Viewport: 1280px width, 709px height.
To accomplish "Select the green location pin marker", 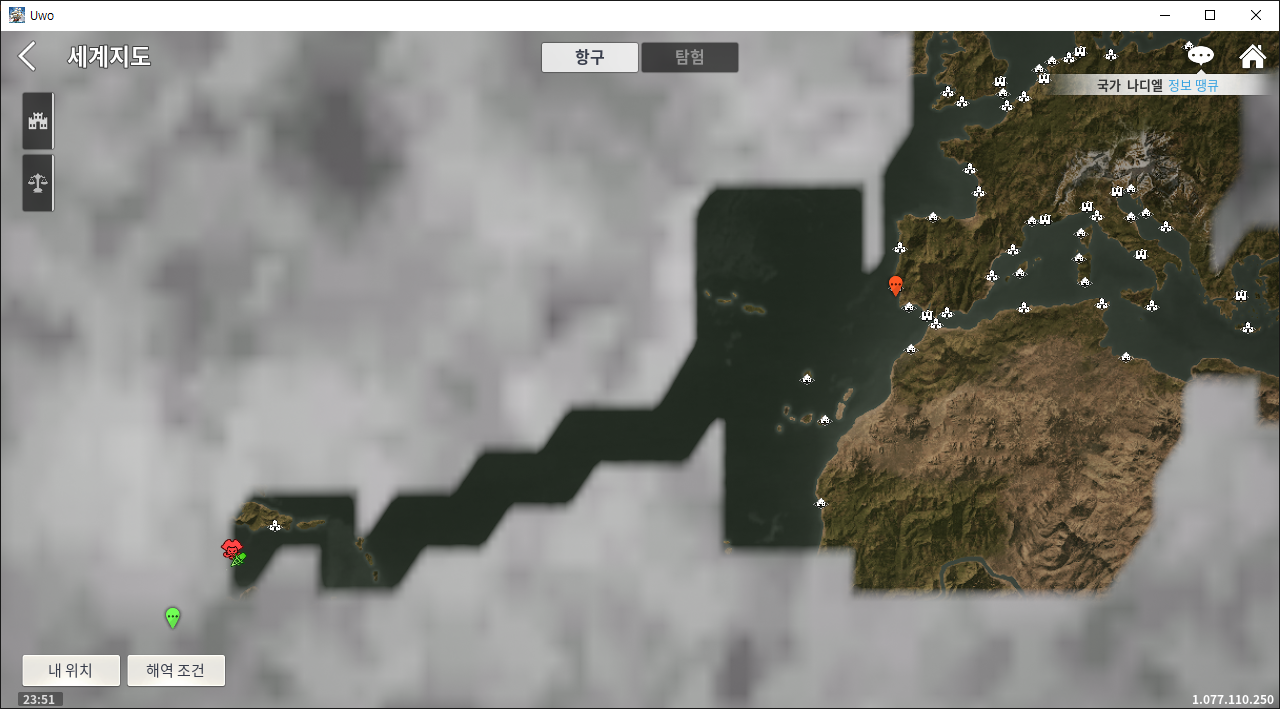I will [x=173, y=618].
